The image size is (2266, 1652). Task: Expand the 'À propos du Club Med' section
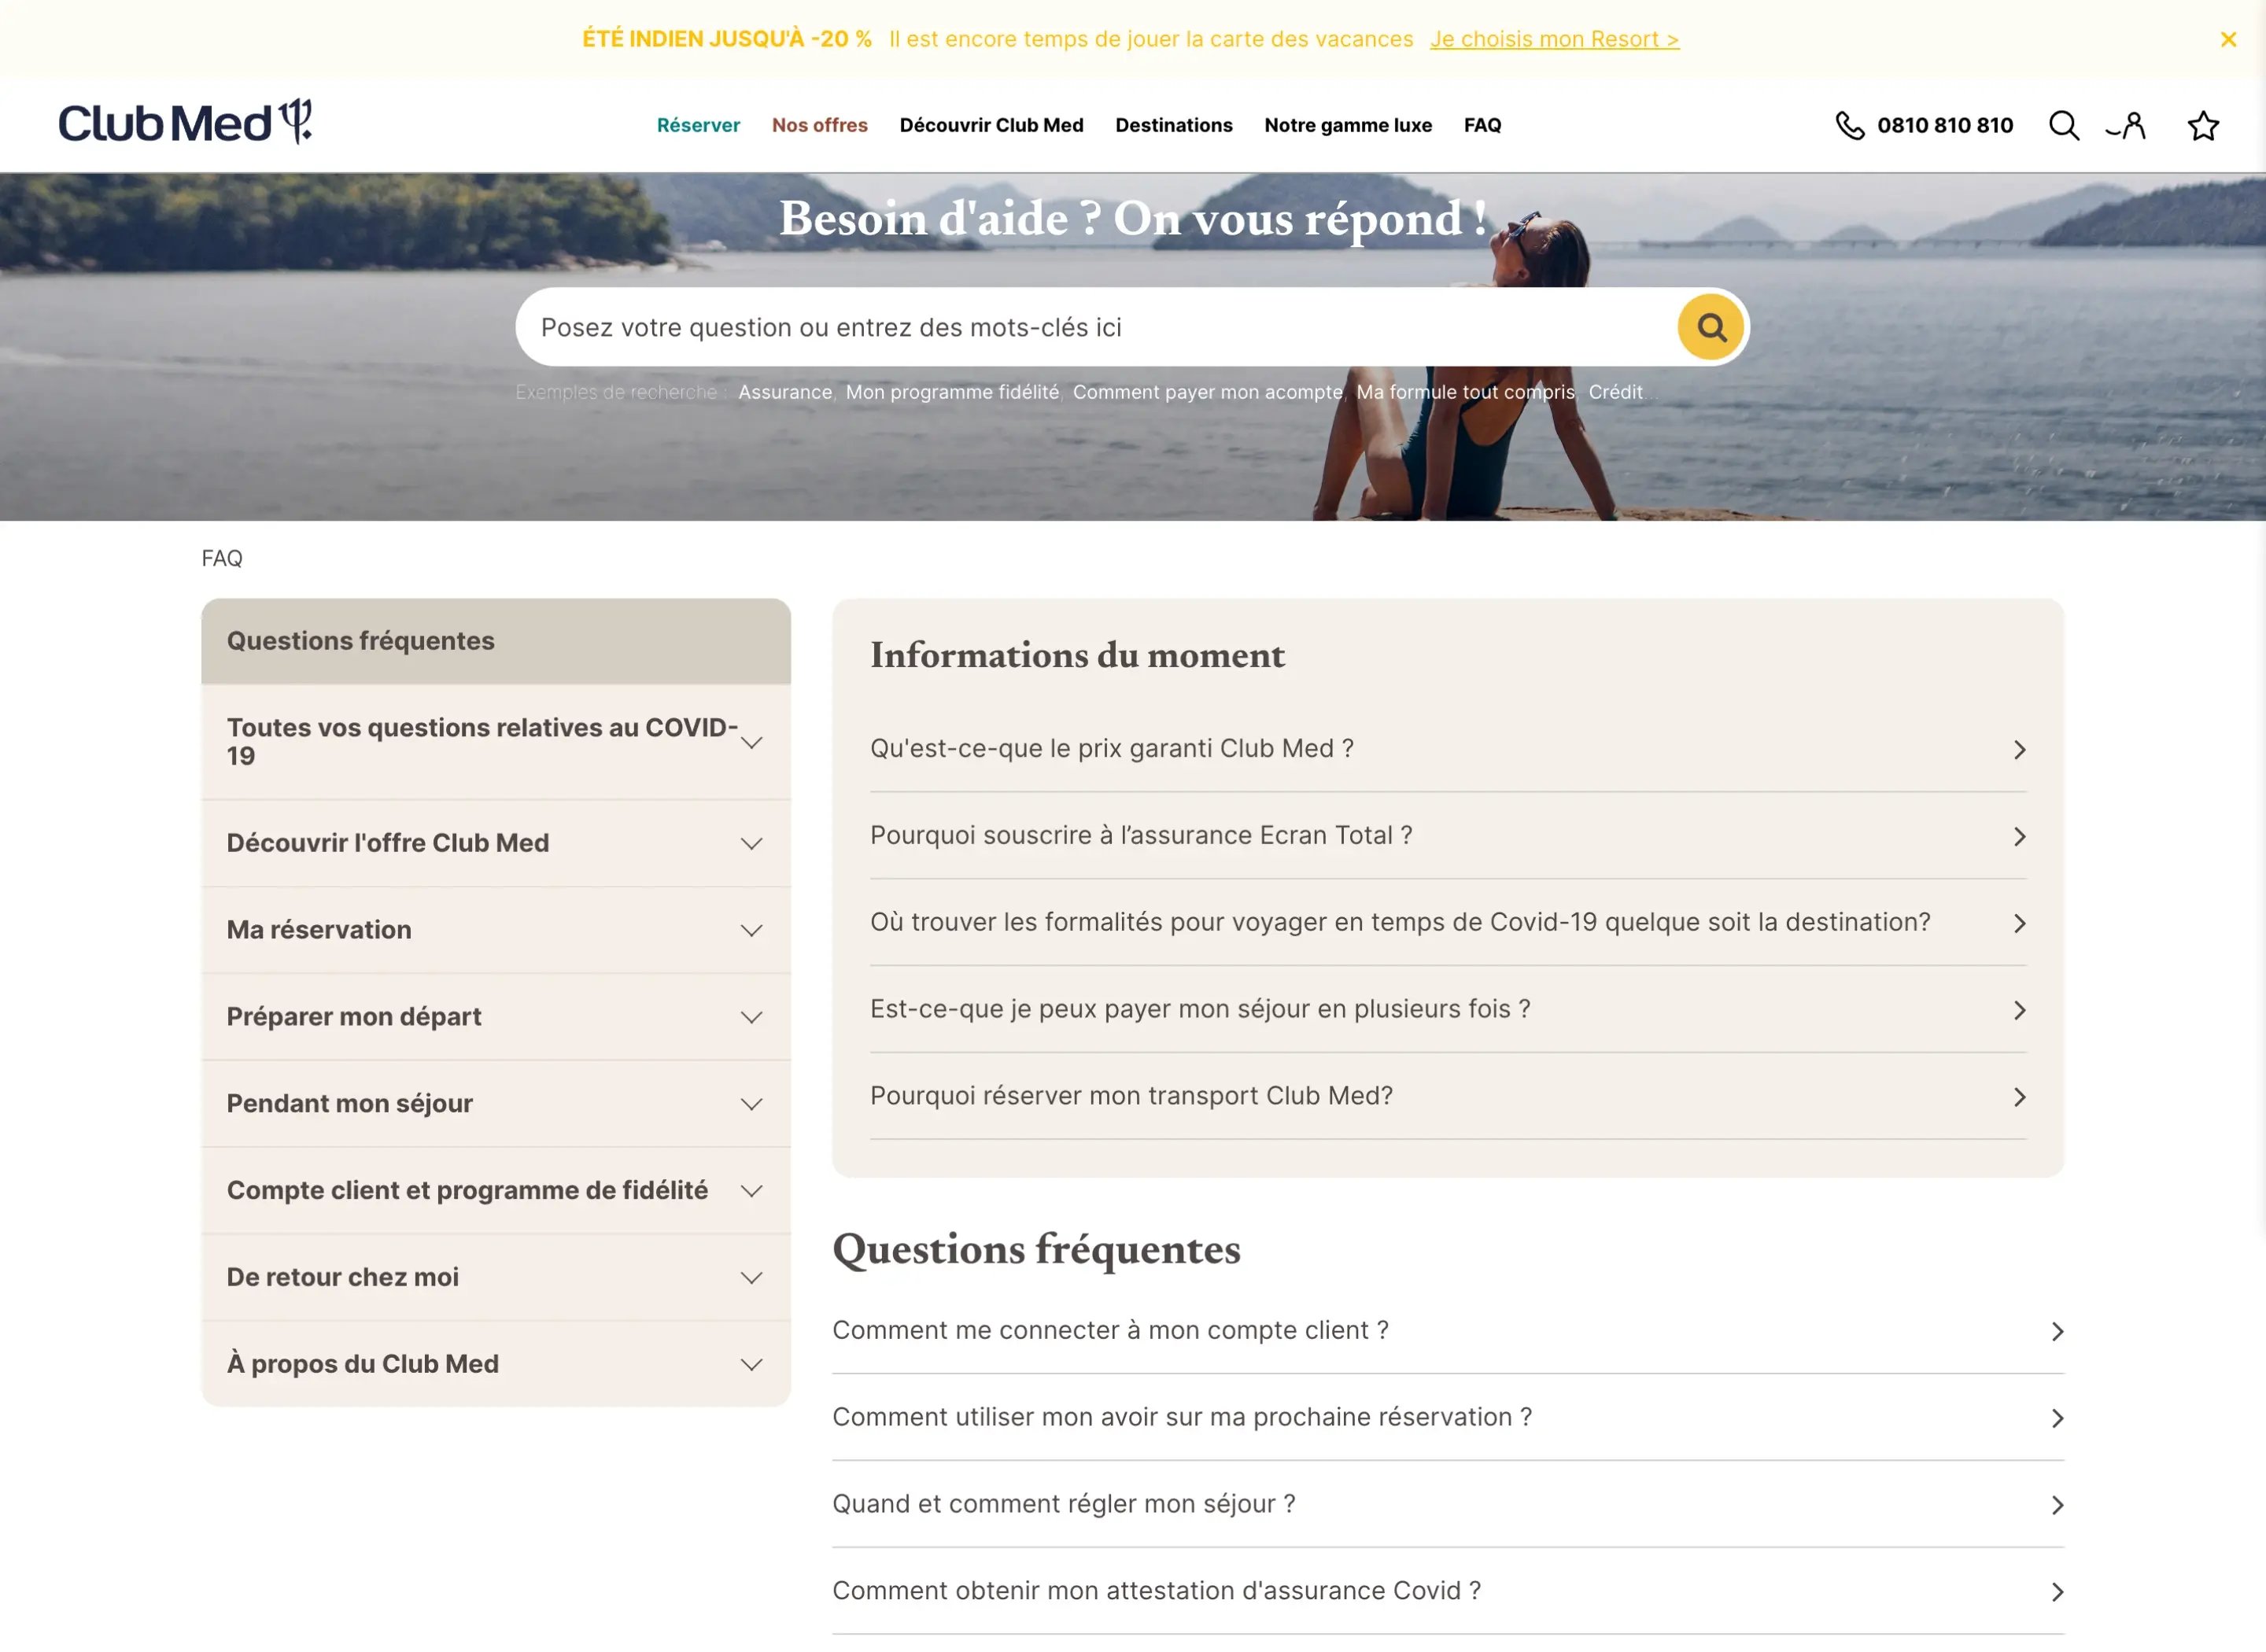click(494, 1363)
